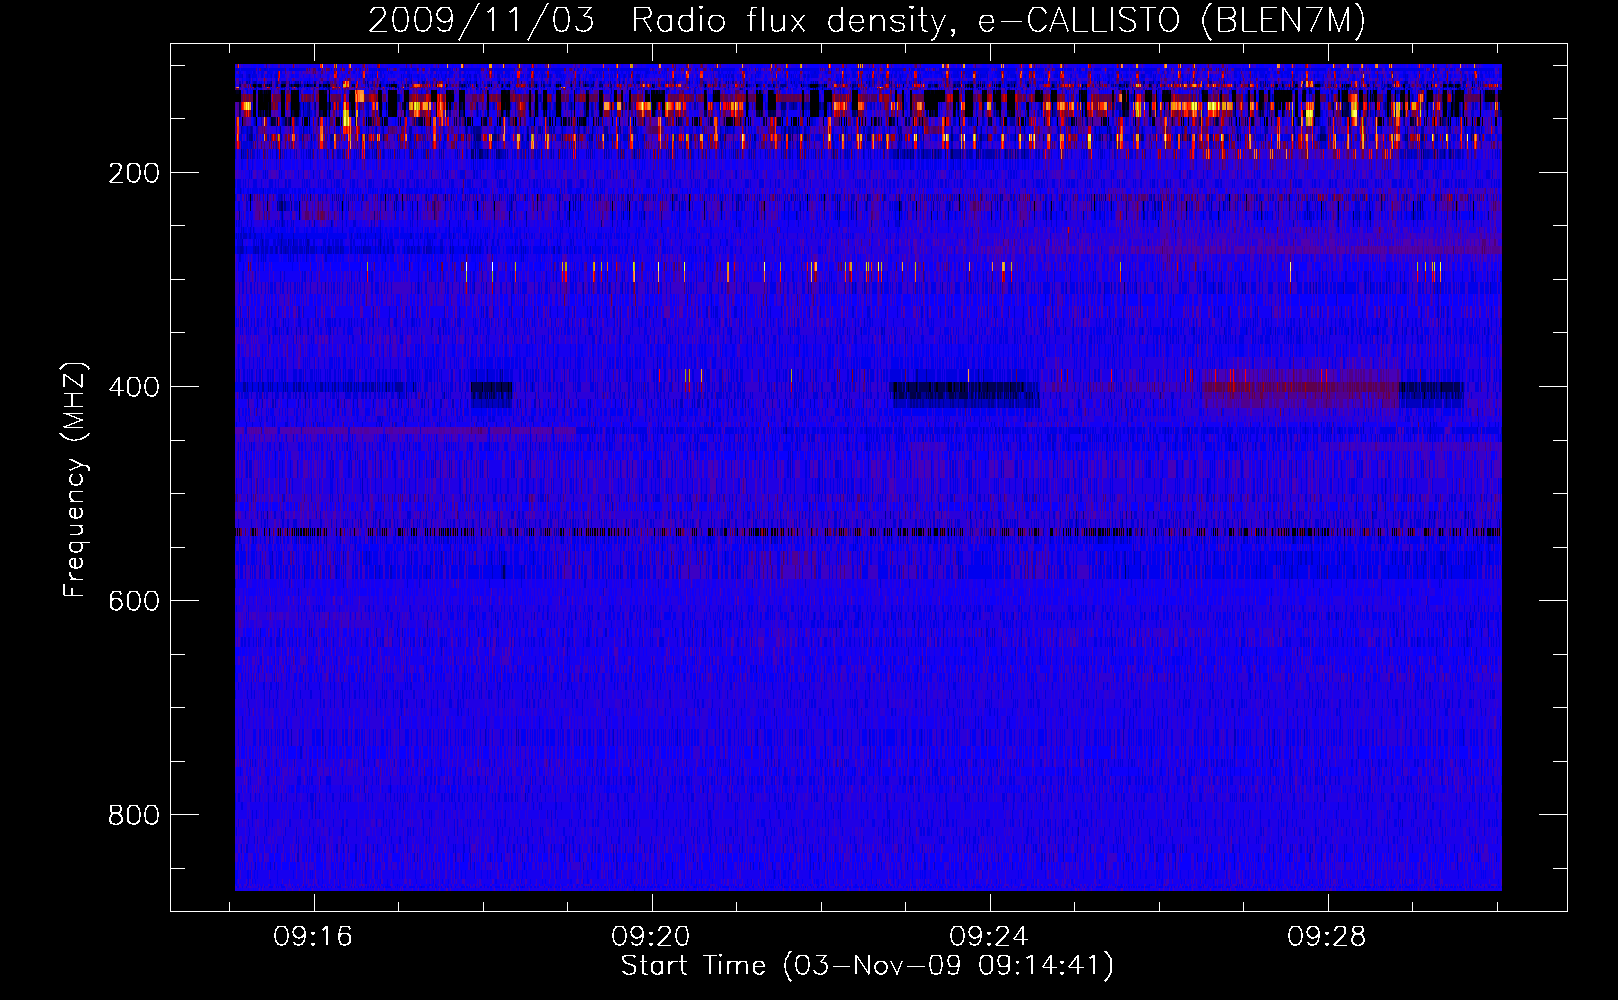This screenshot has height=1000, width=1618.
Task: Click the 600 frequency tick label
Action: tap(134, 601)
